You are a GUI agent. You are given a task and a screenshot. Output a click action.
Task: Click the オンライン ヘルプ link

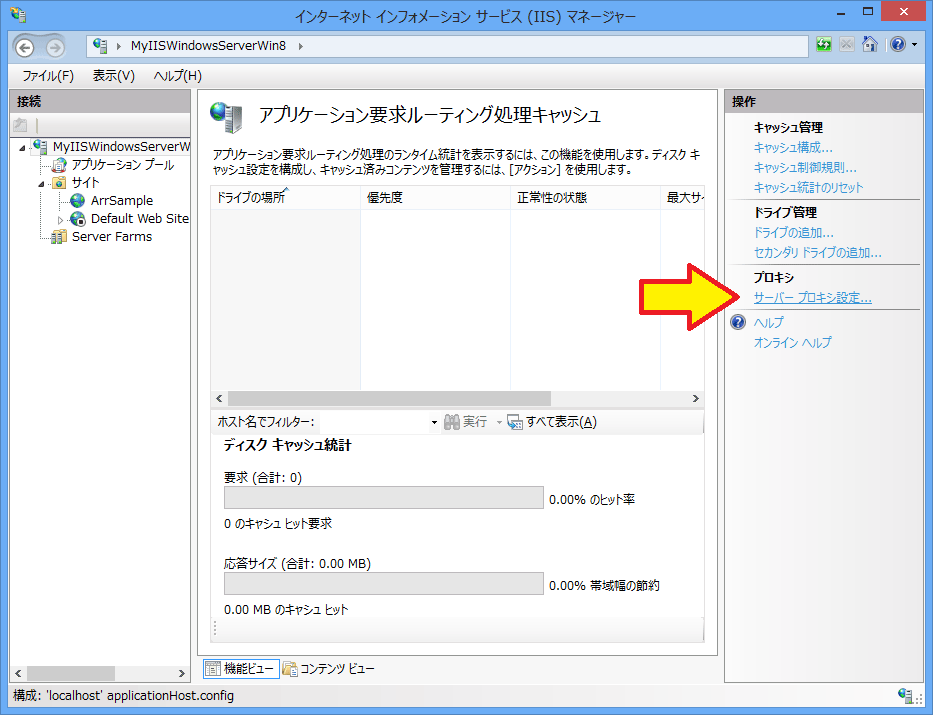click(x=793, y=343)
